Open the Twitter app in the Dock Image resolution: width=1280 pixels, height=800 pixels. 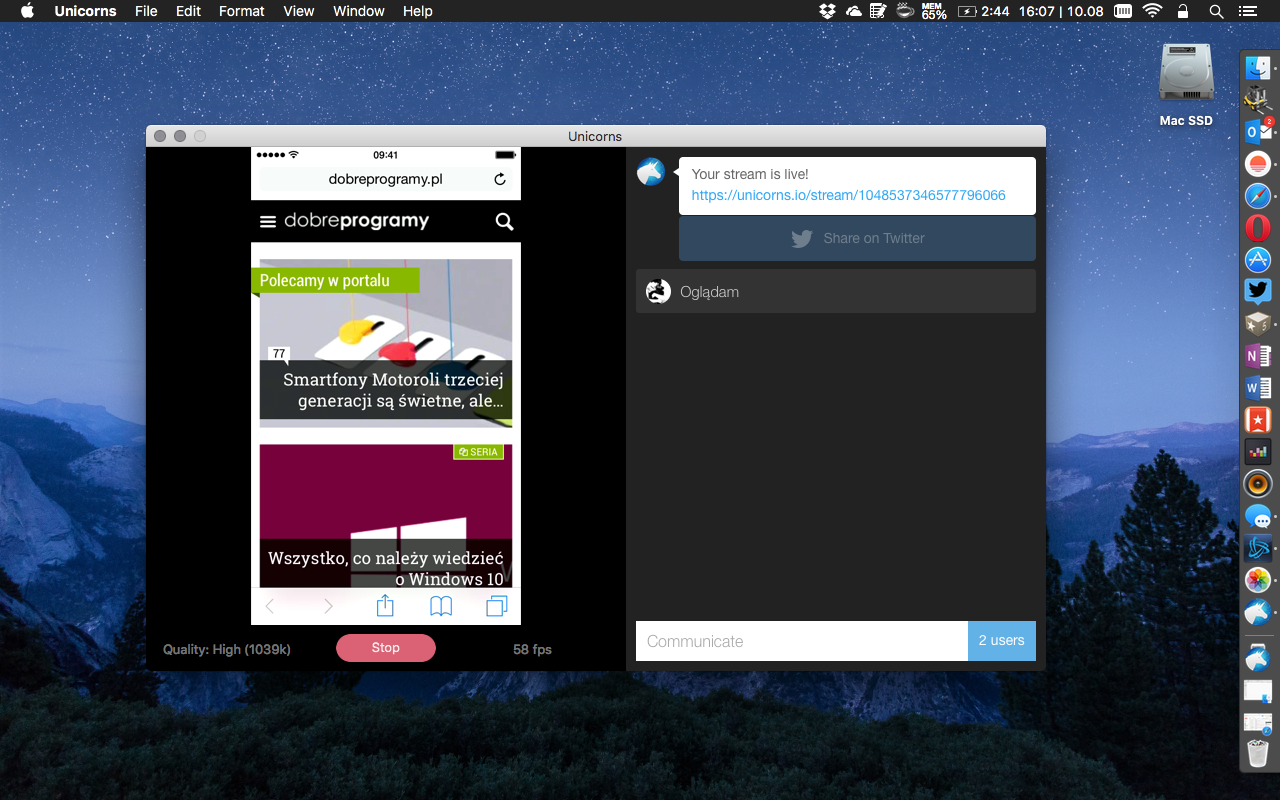[x=1257, y=291]
